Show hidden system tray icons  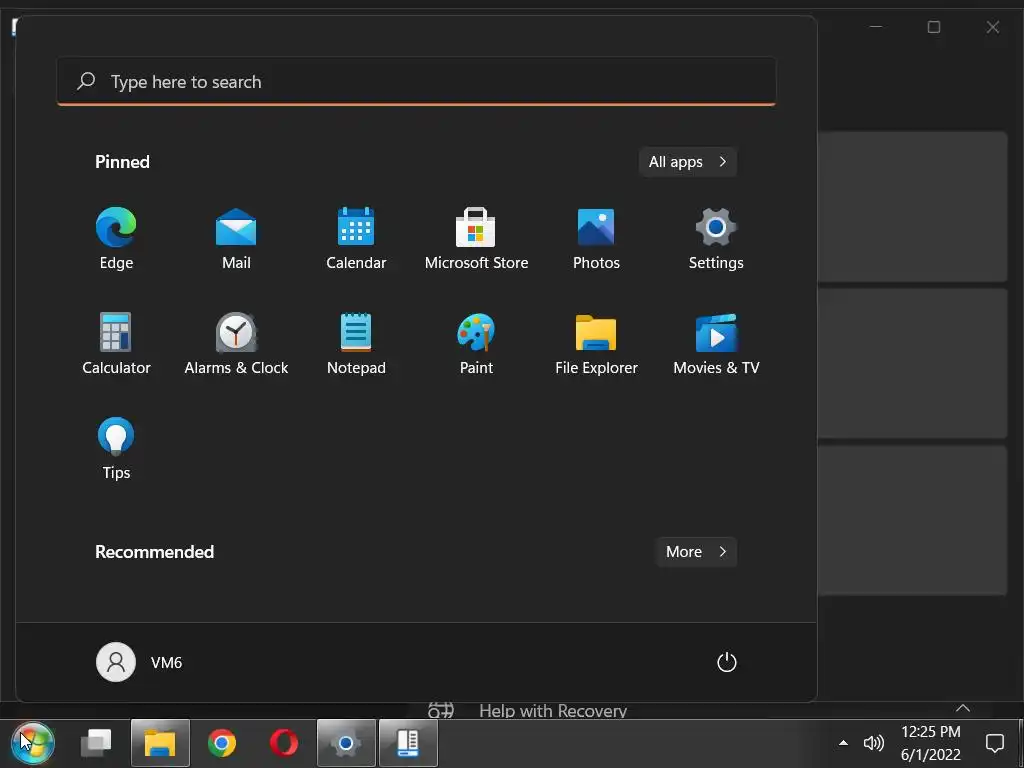[843, 743]
